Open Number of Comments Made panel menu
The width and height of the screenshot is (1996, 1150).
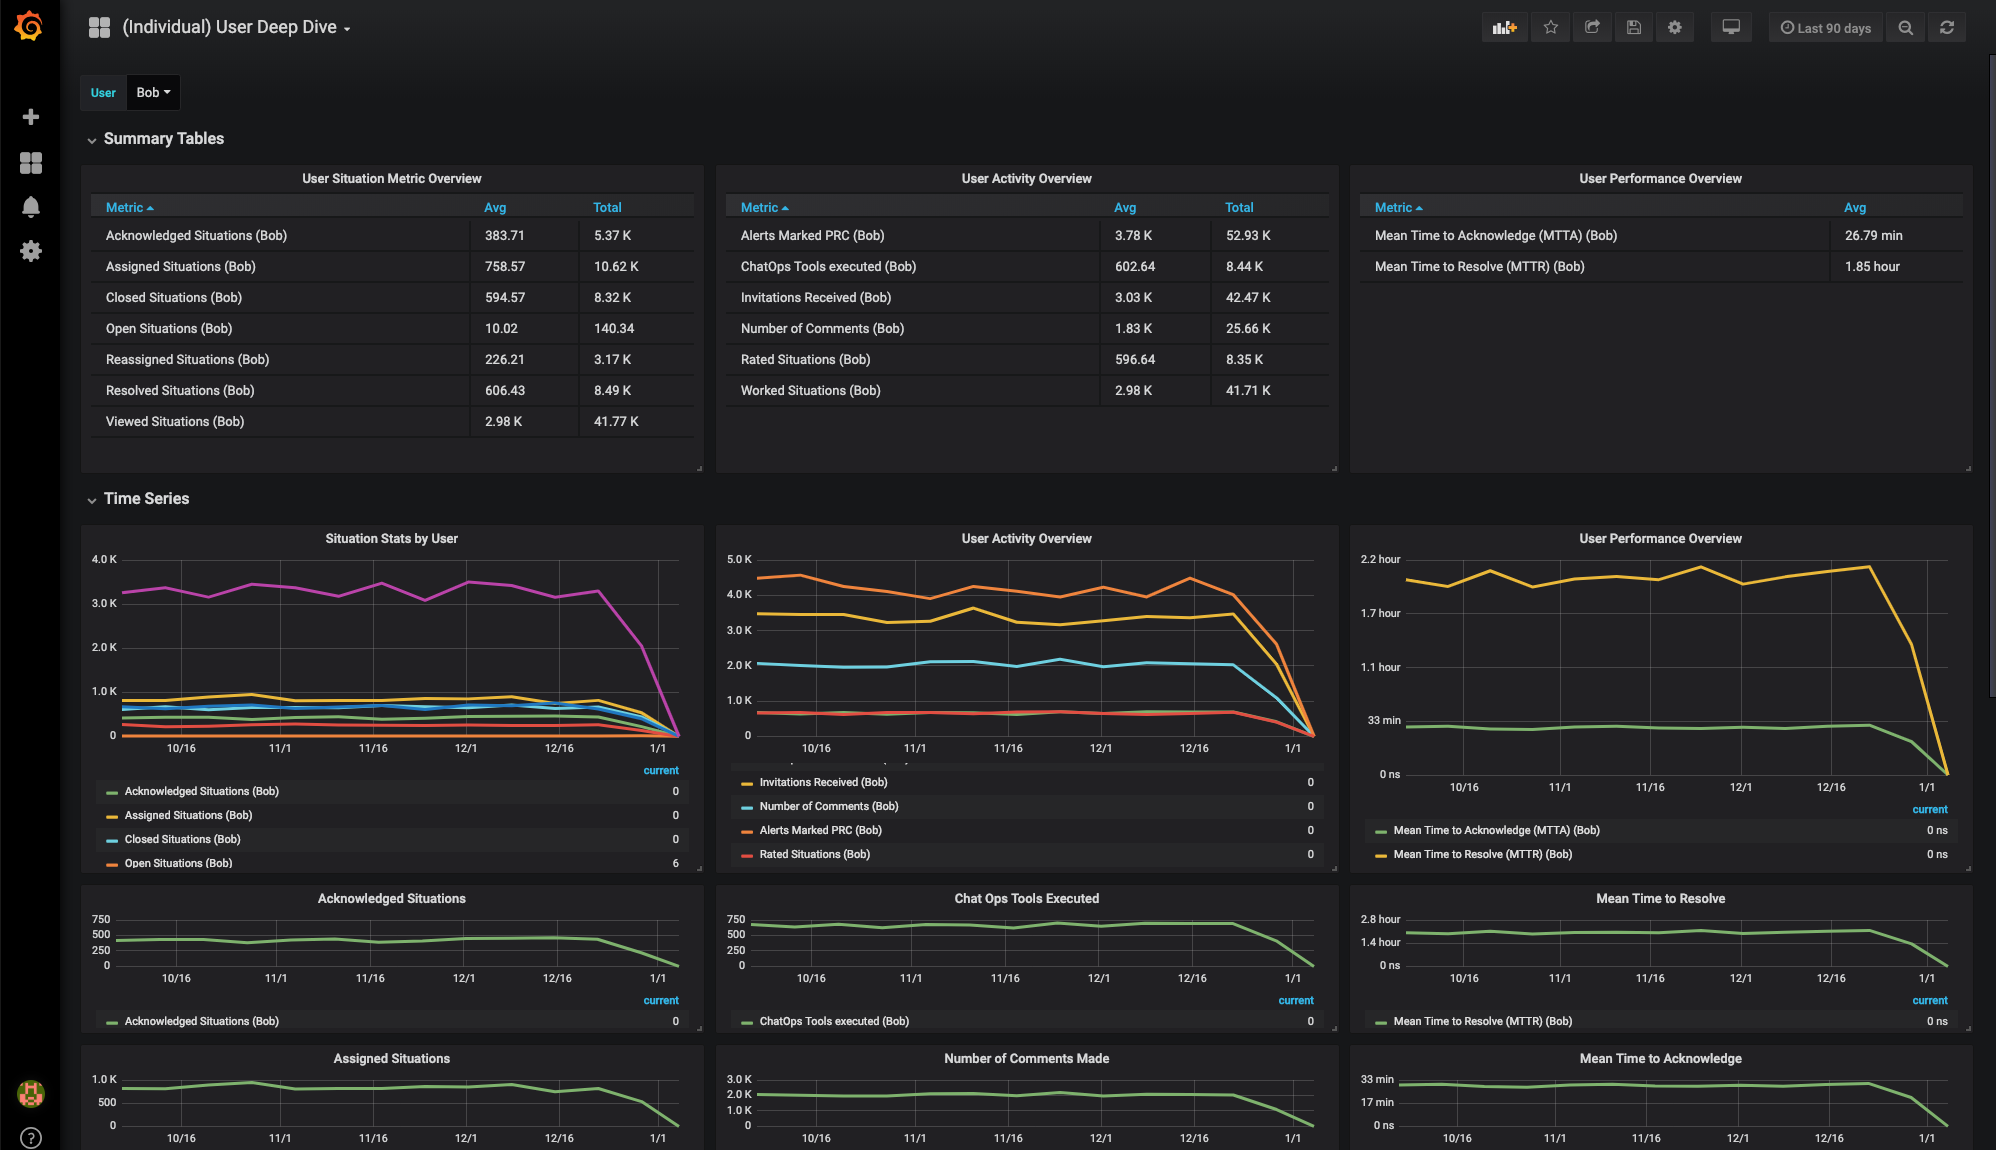point(1026,1059)
